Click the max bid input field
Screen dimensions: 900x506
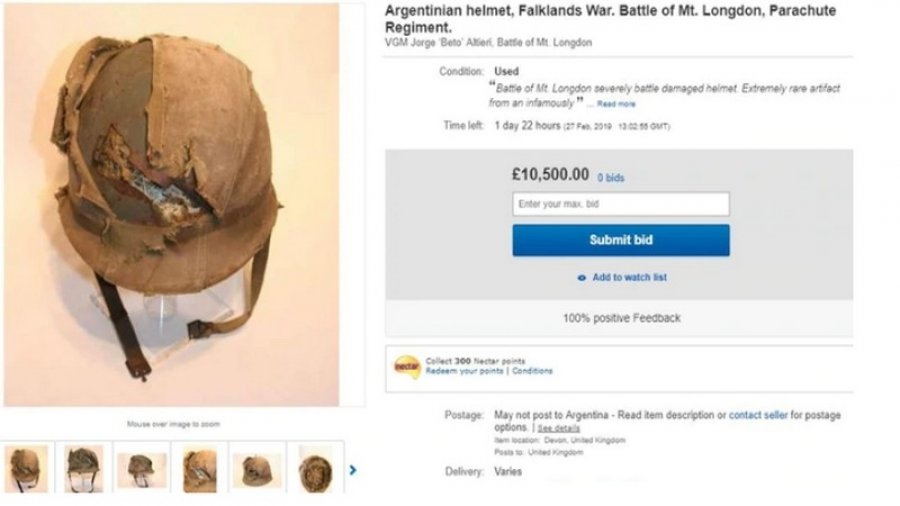point(620,204)
